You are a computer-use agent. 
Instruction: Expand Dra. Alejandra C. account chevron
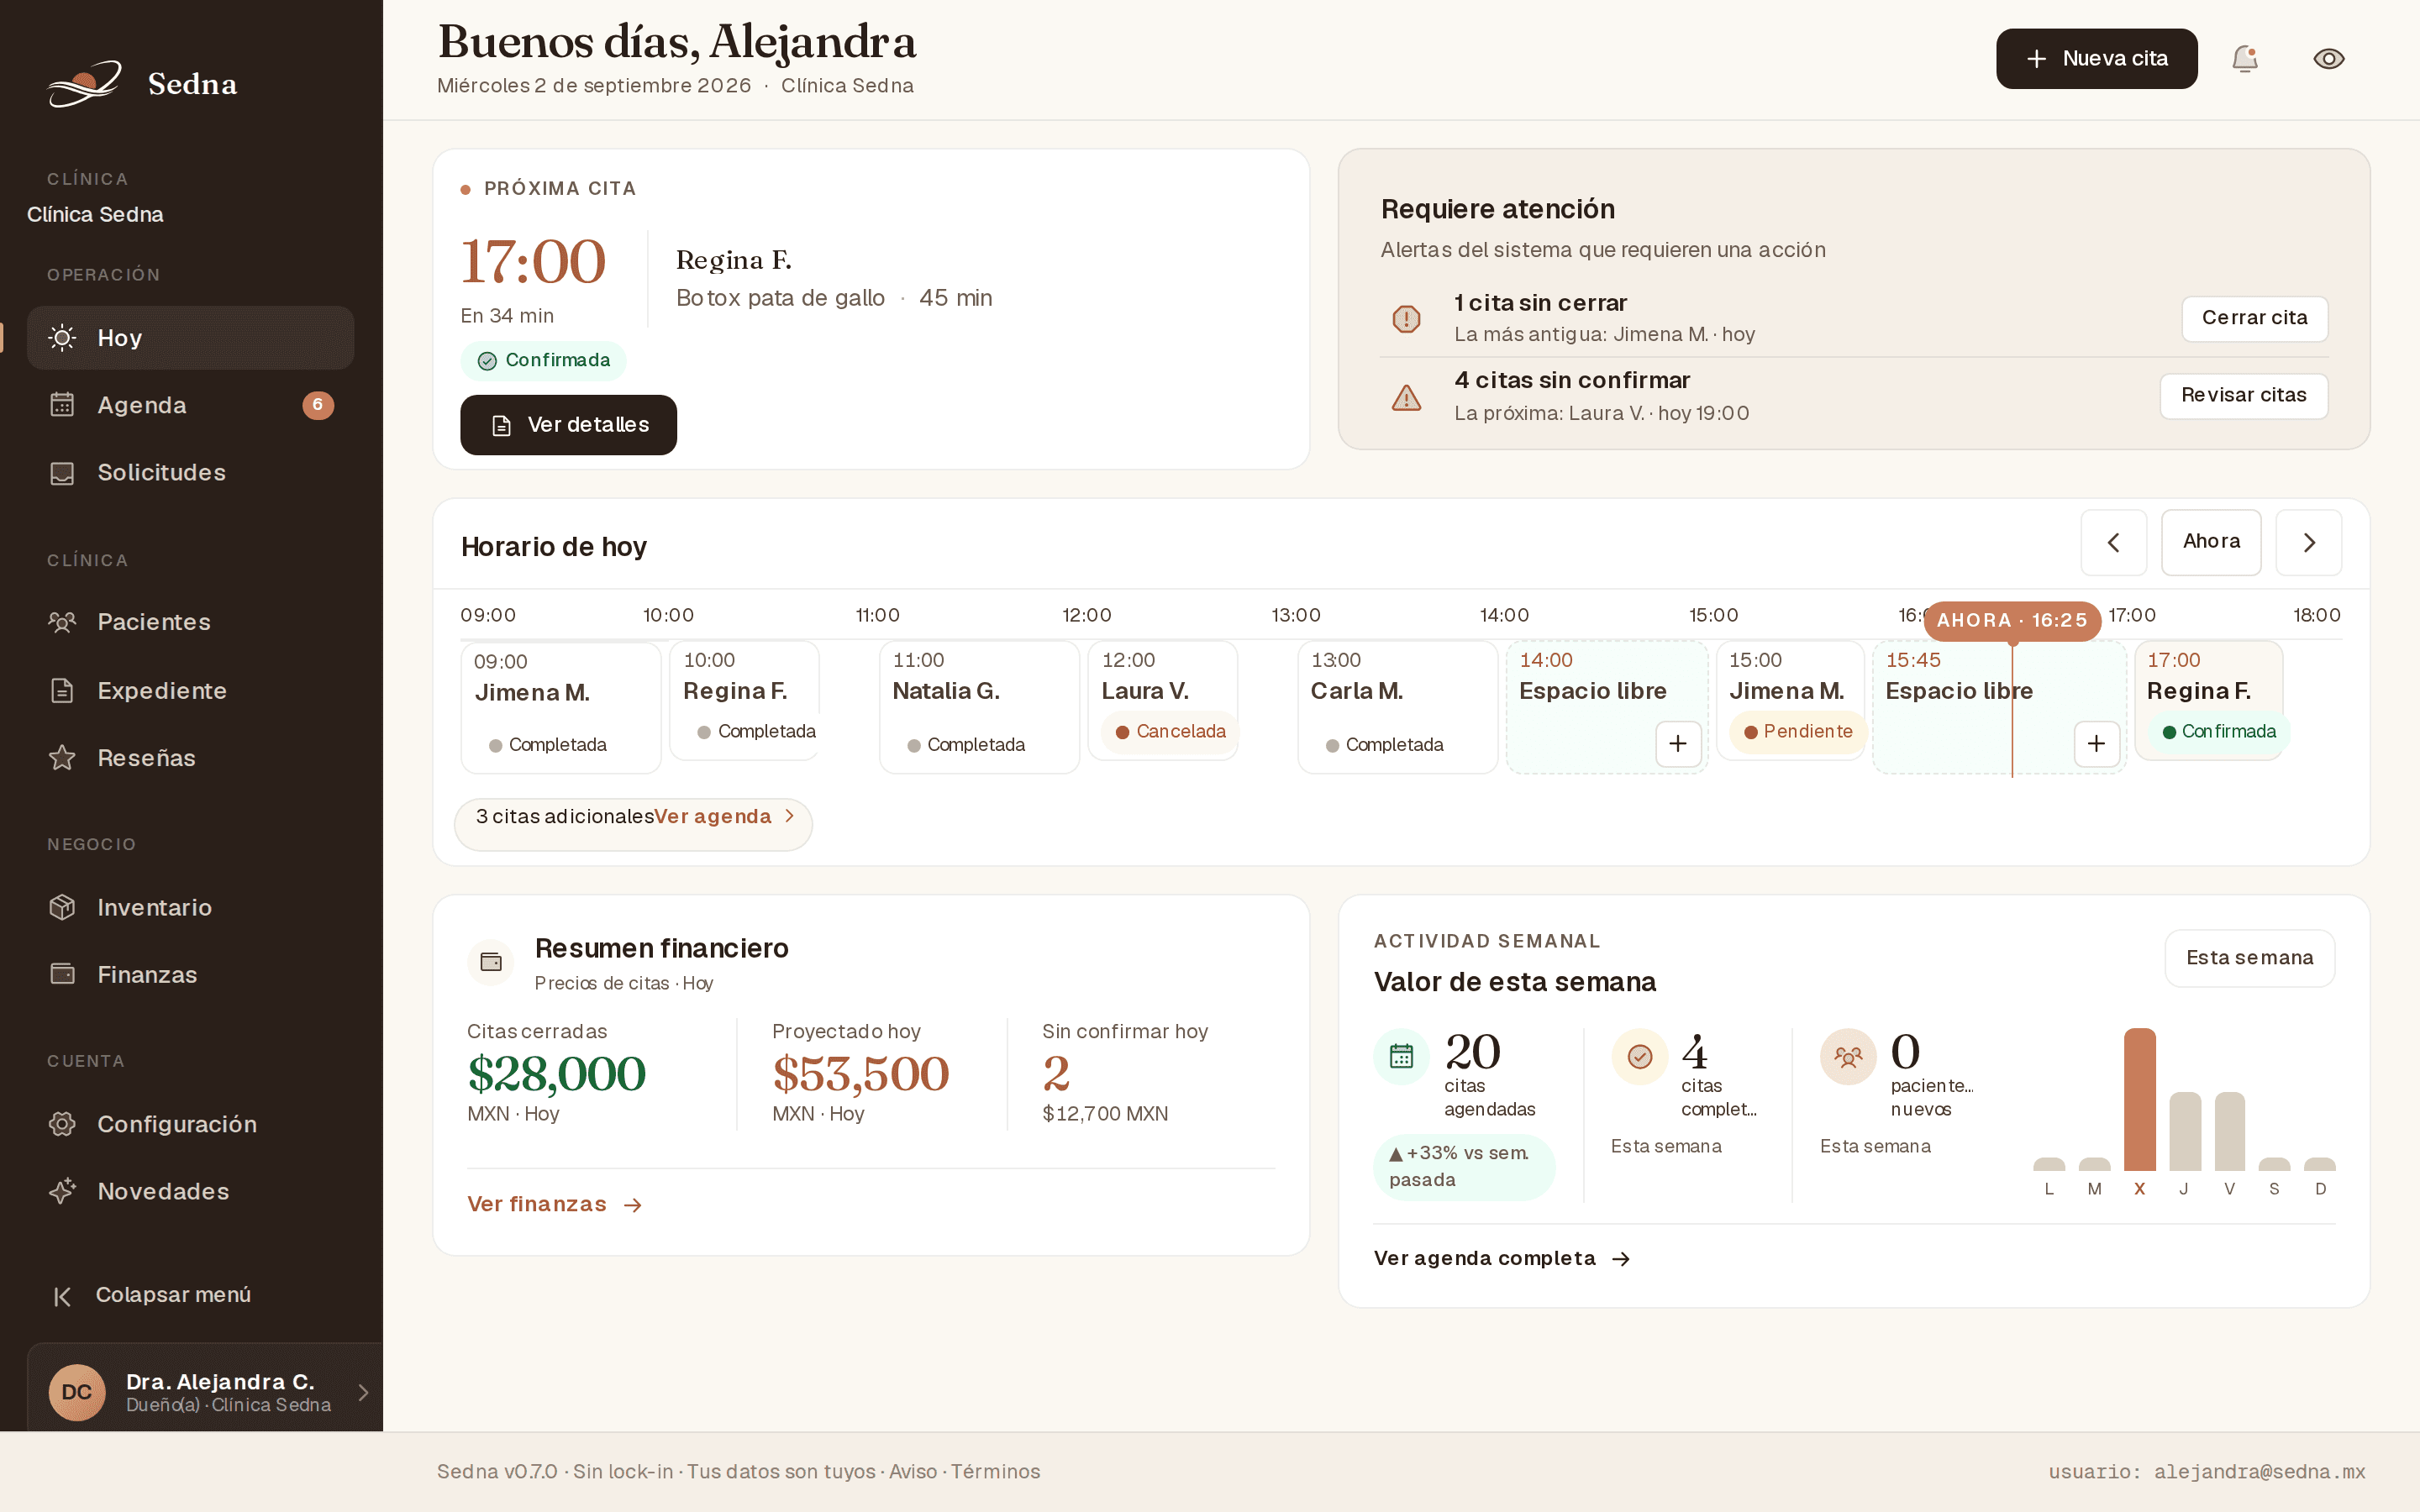(363, 1392)
